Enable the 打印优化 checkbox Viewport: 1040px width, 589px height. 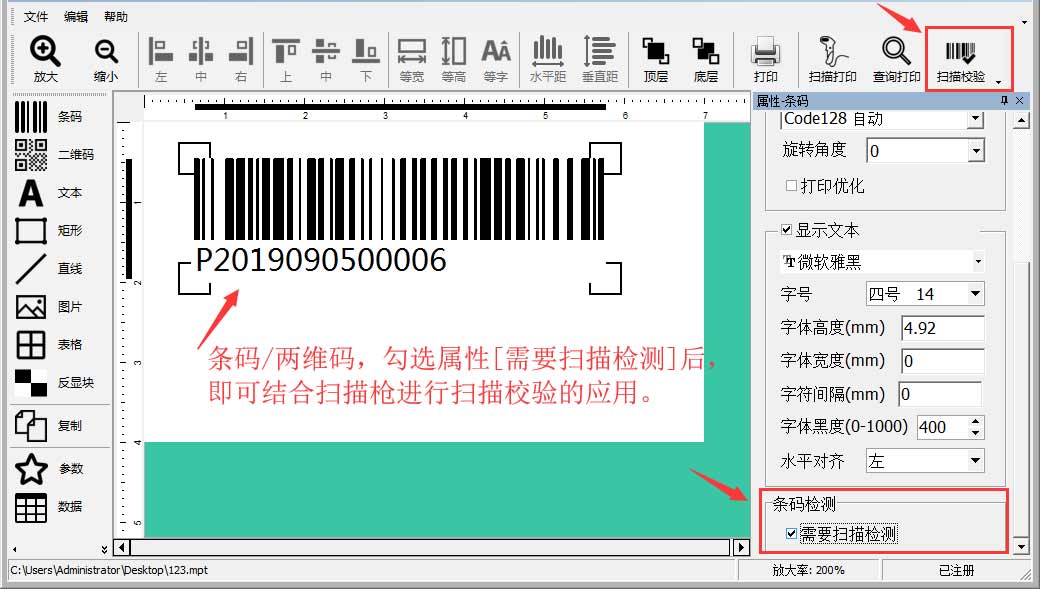tap(791, 186)
